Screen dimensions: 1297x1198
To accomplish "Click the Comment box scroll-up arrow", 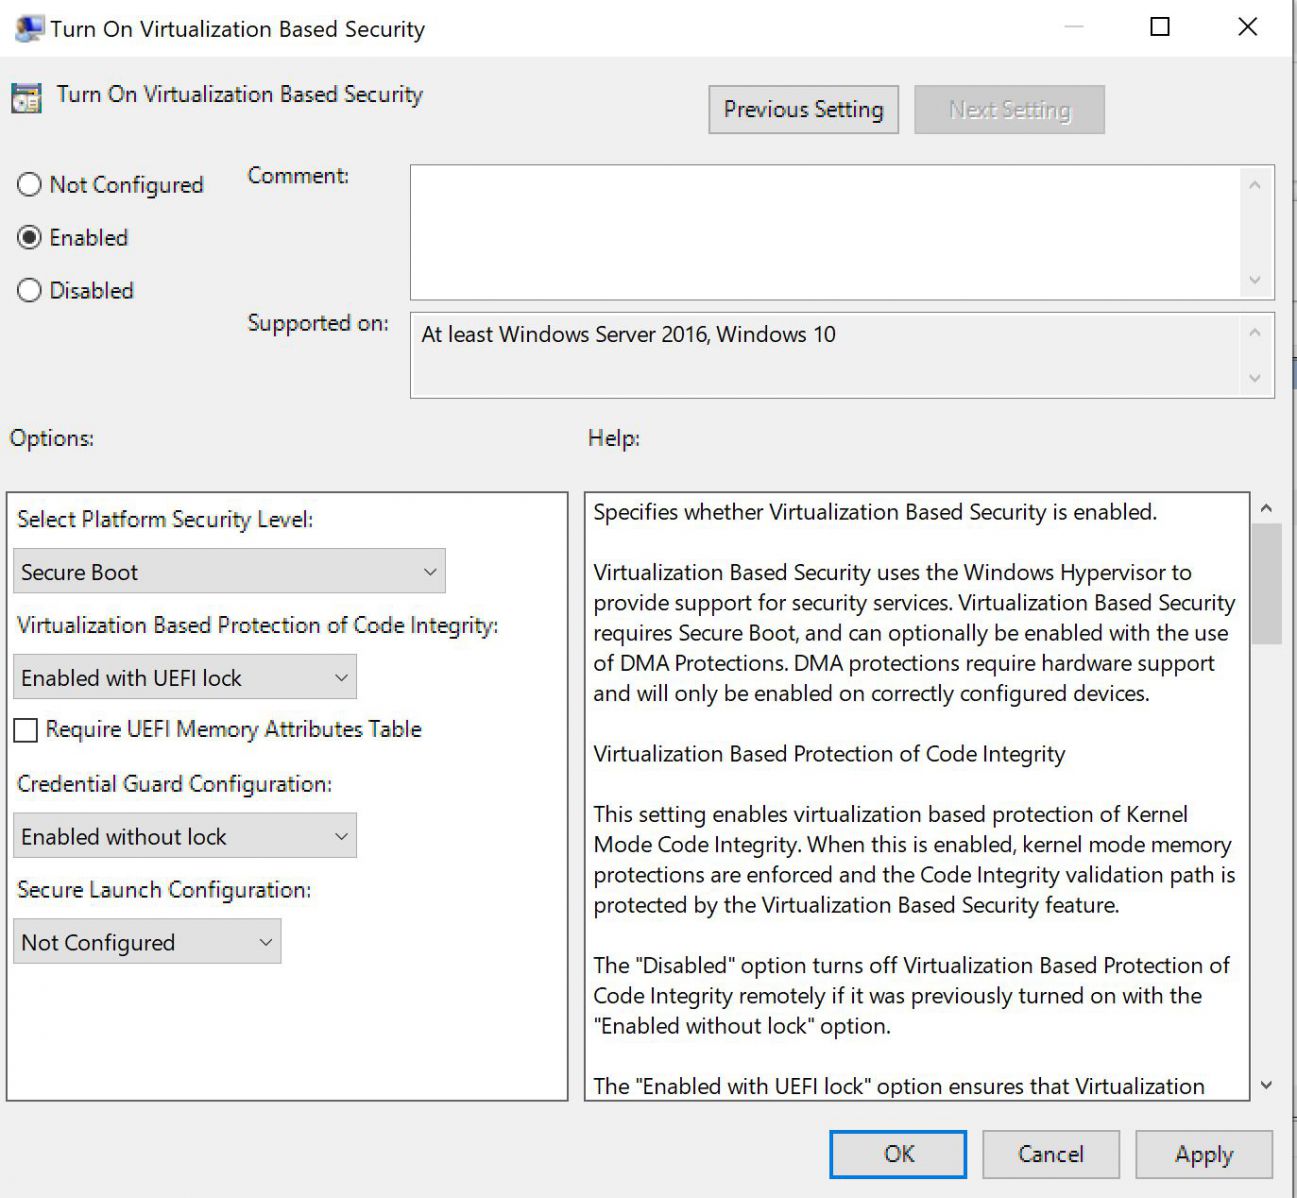I will coord(1256,183).
